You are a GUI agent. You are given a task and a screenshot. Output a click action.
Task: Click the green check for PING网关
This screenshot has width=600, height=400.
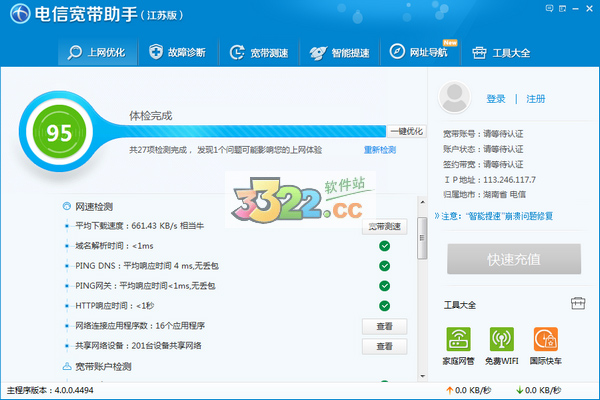(385, 286)
